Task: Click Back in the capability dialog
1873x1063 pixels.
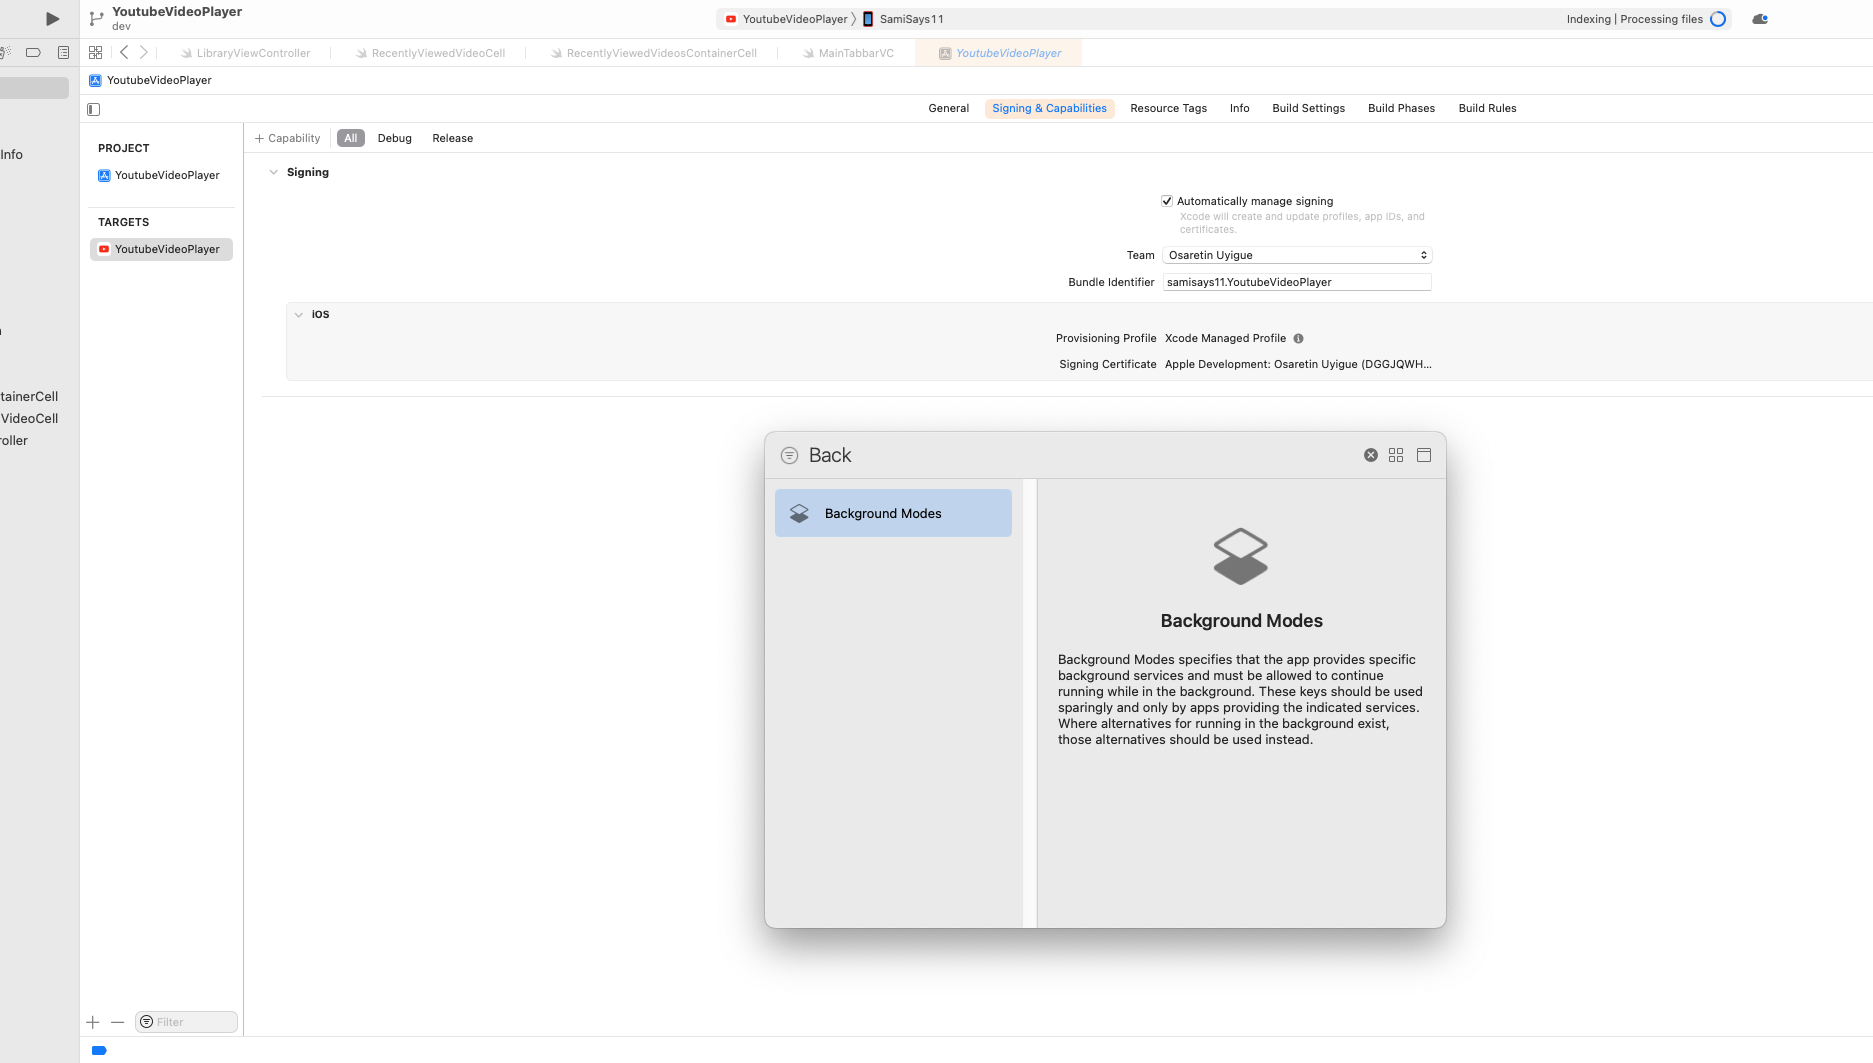Action: (x=829, y=455)
